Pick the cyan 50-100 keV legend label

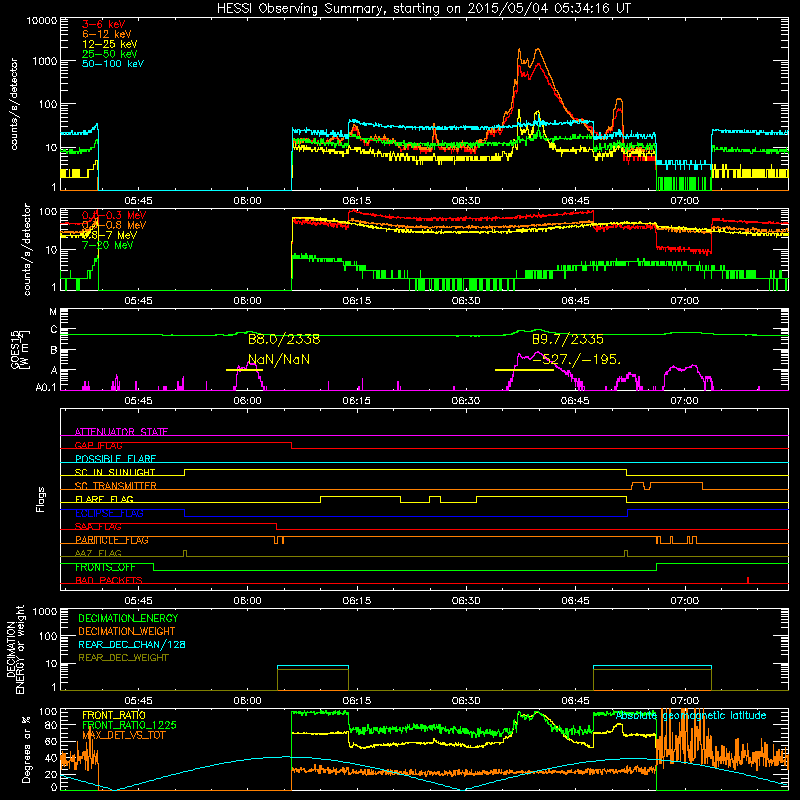pyautogui.click(x=113, y=64)
